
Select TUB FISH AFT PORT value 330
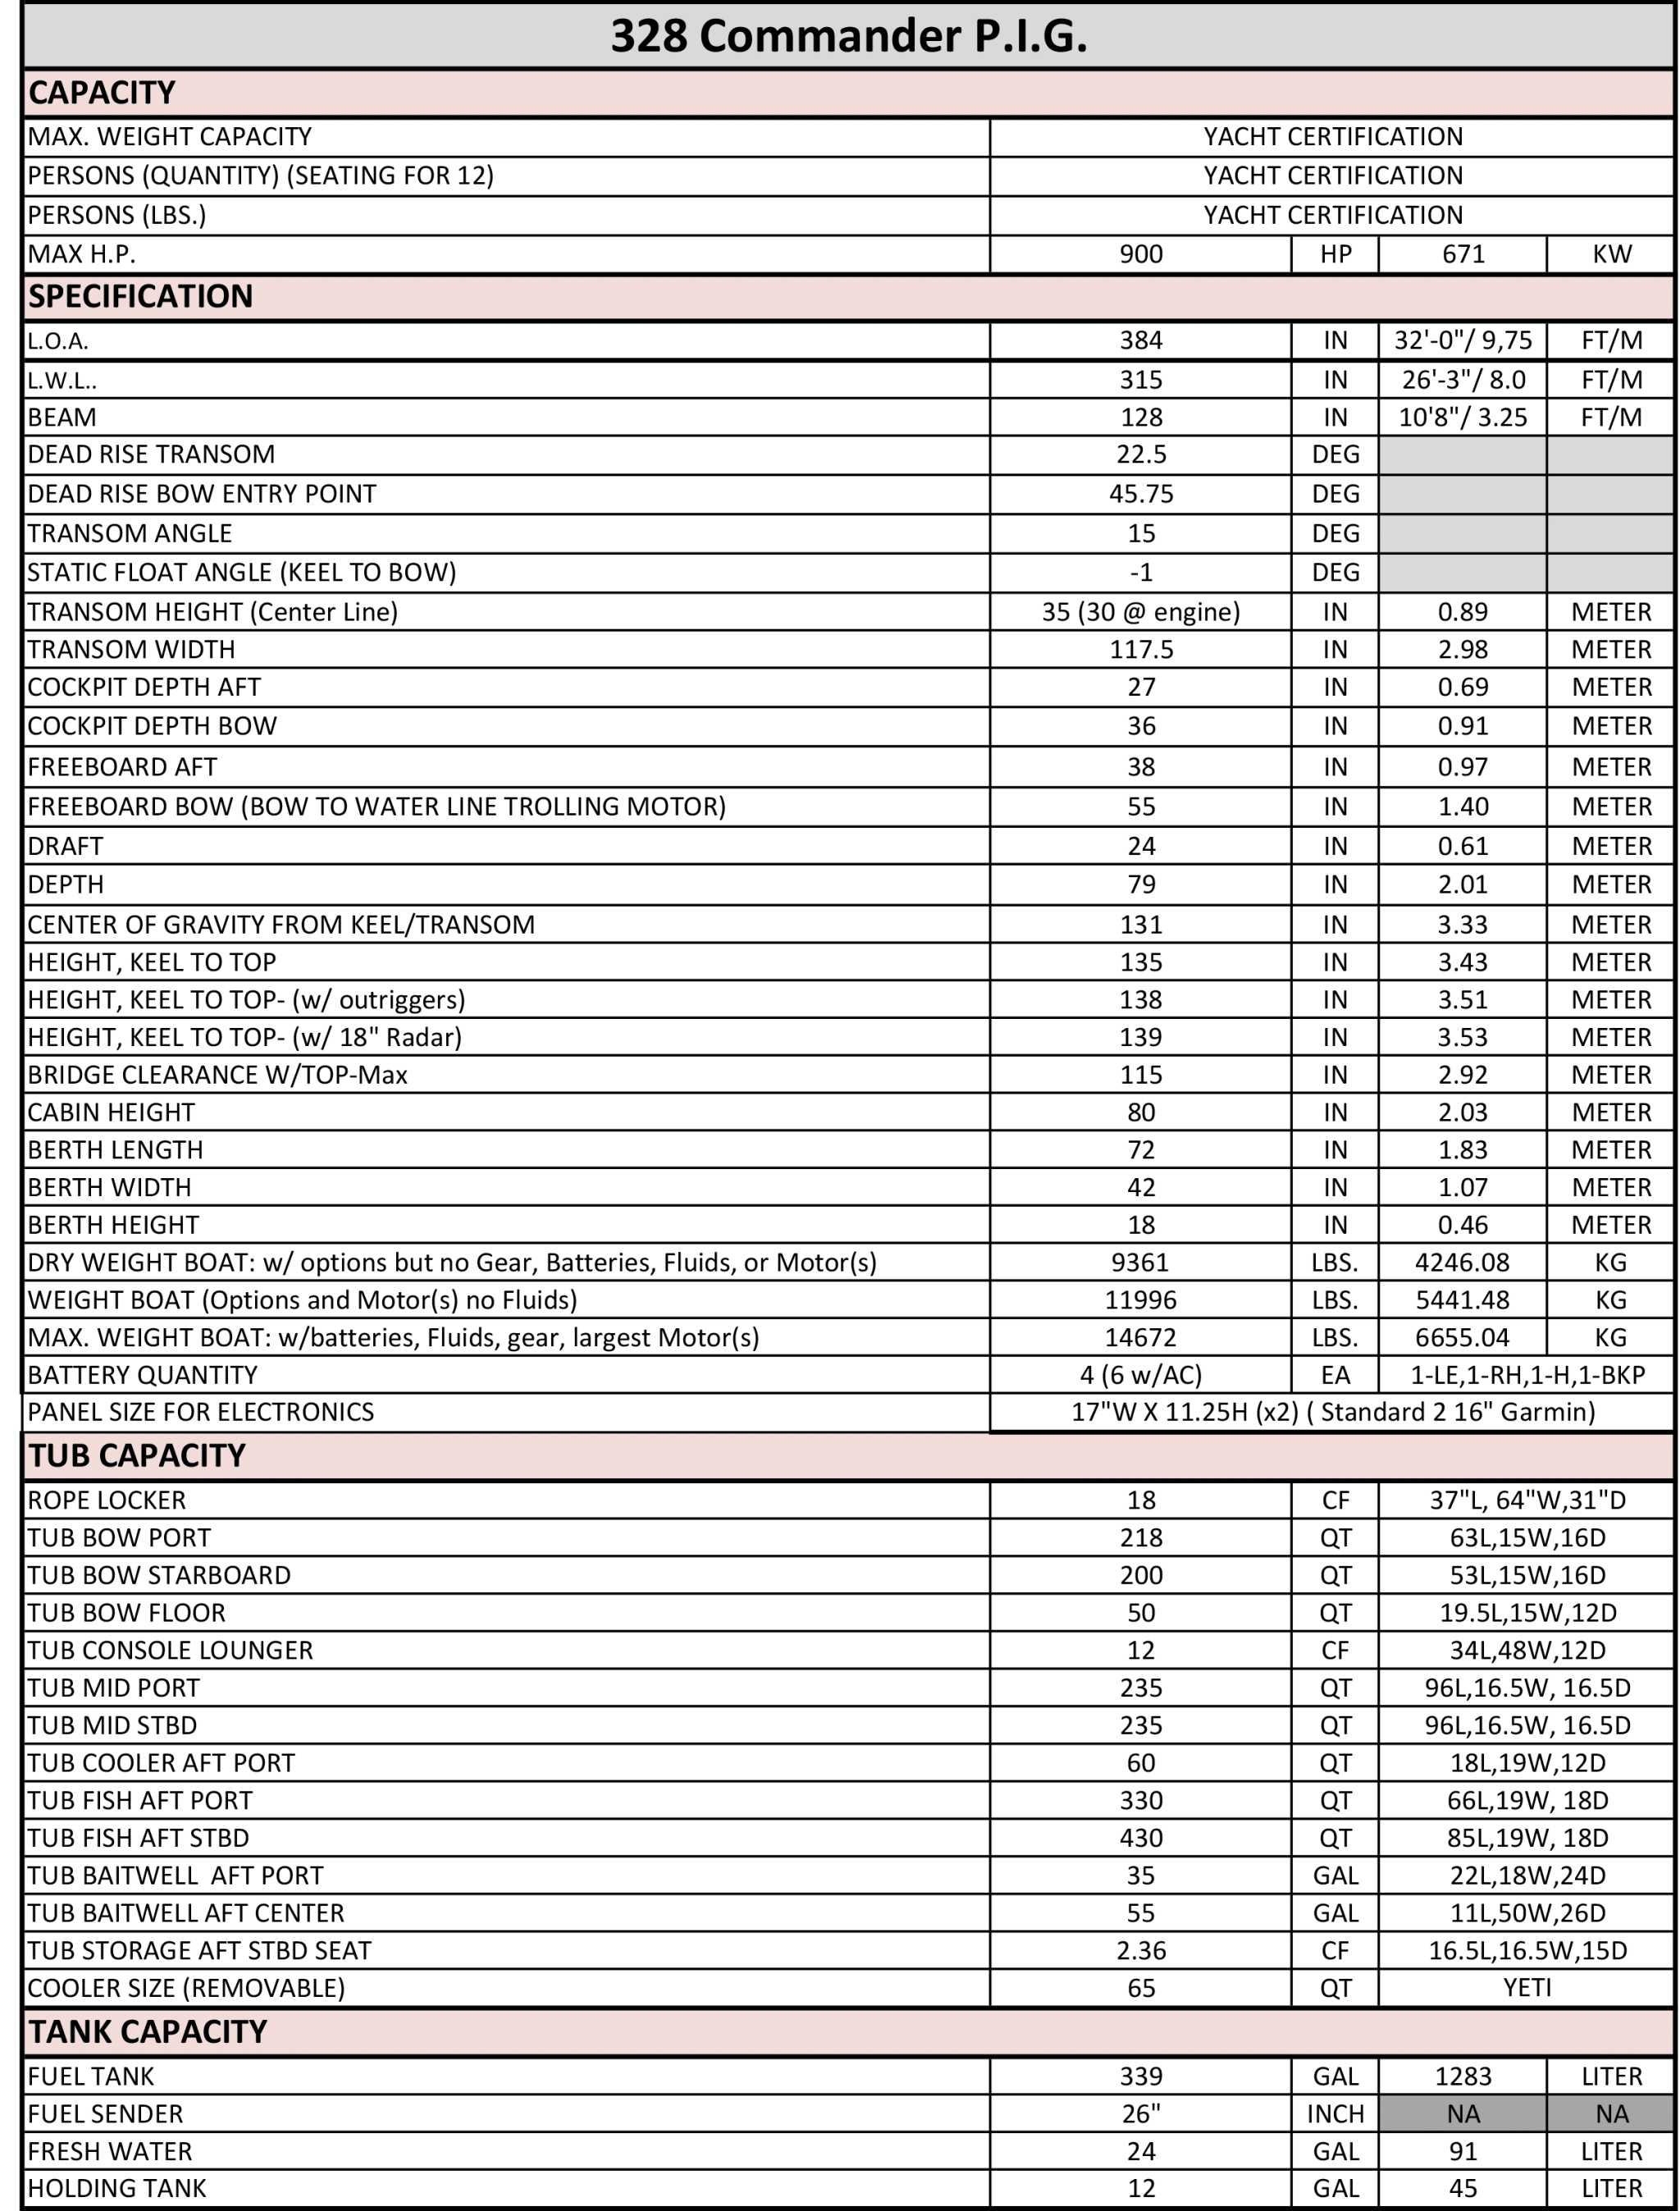coord(1141,1801)
